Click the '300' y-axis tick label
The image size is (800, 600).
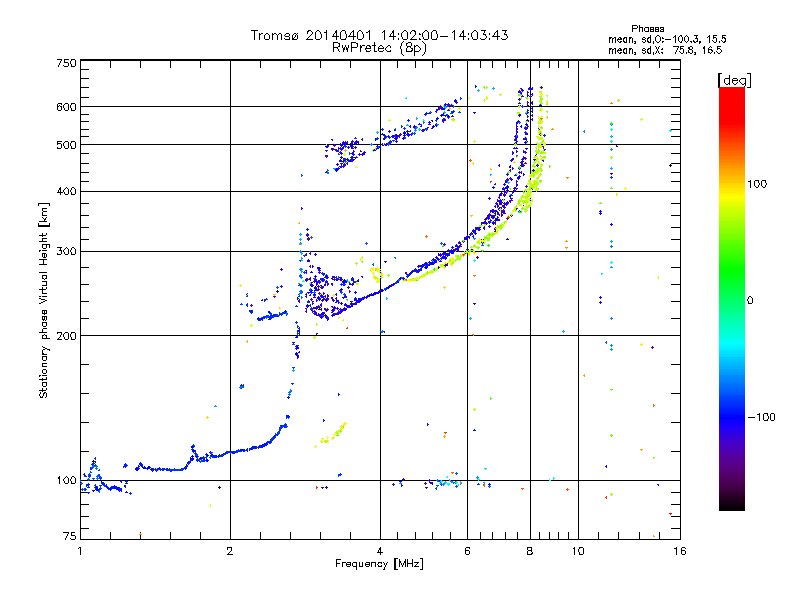[x=66, y=251]
